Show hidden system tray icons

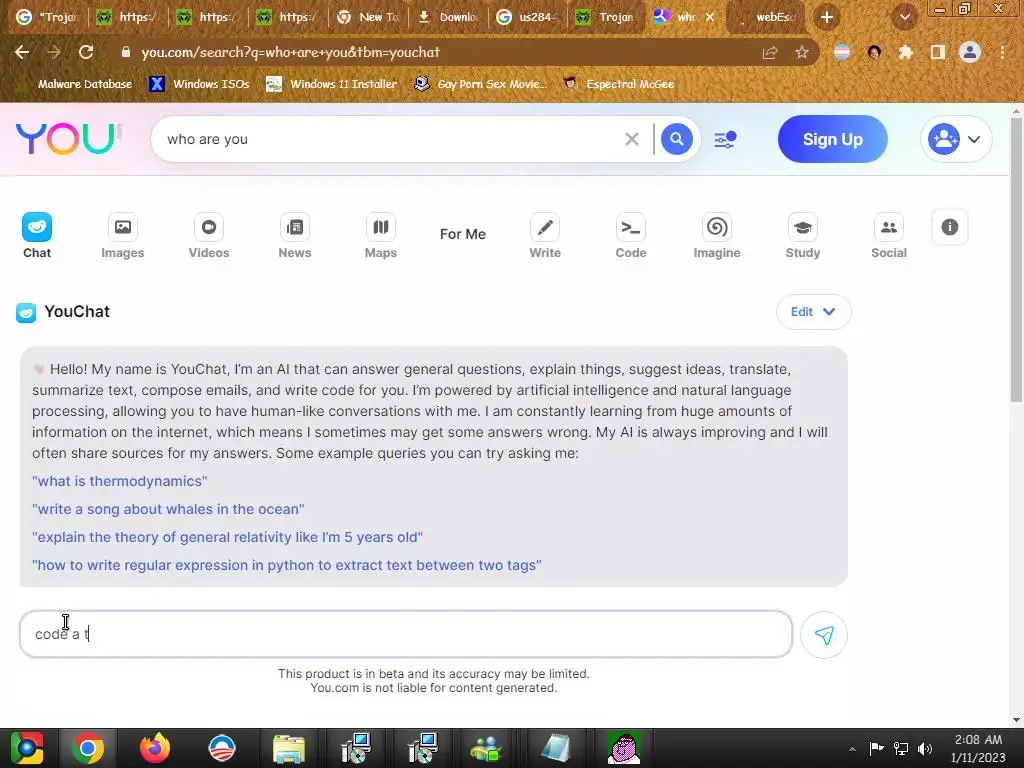tap(852, 749)
